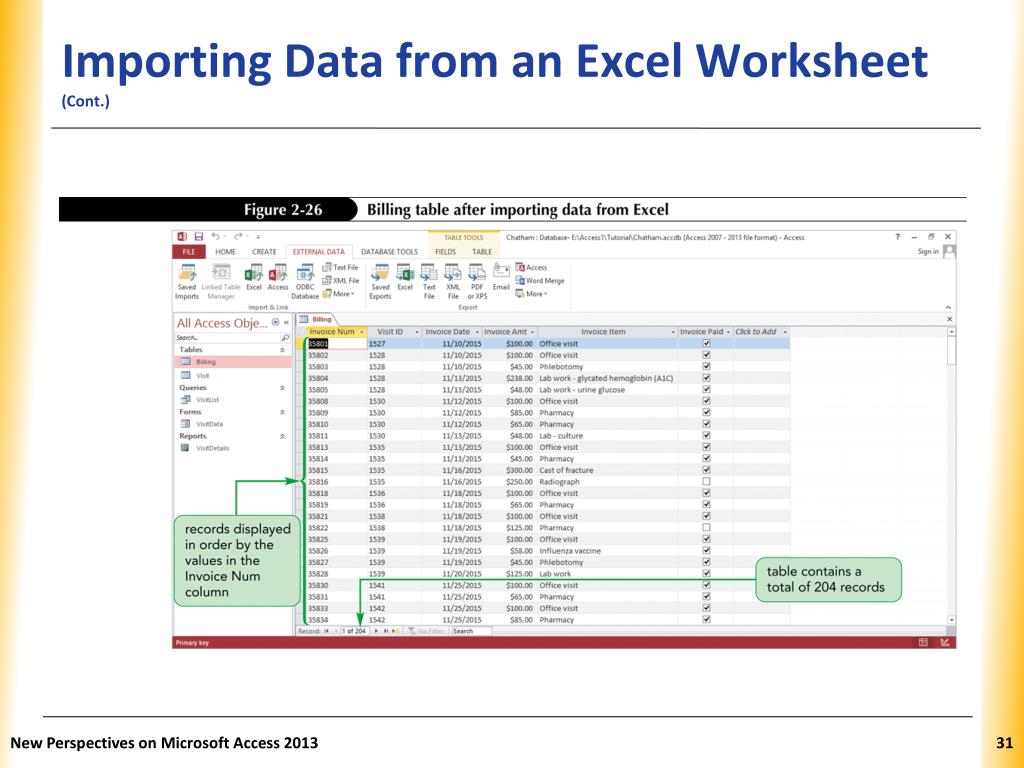The width and height of the screenshot is (1024, 768).
Task: Import from Access database icon
Action: pos(278,278)
